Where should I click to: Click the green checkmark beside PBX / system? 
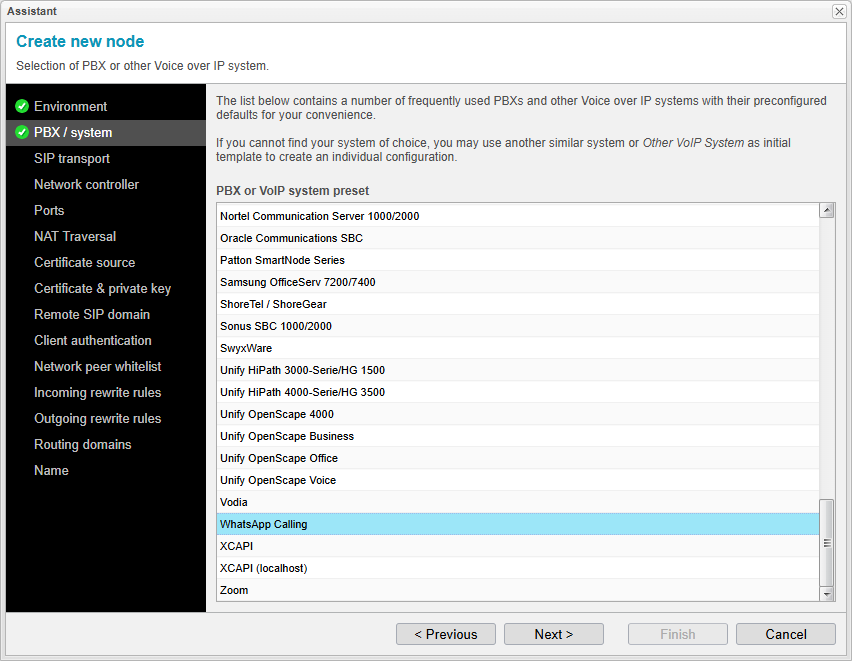[22, 131]
